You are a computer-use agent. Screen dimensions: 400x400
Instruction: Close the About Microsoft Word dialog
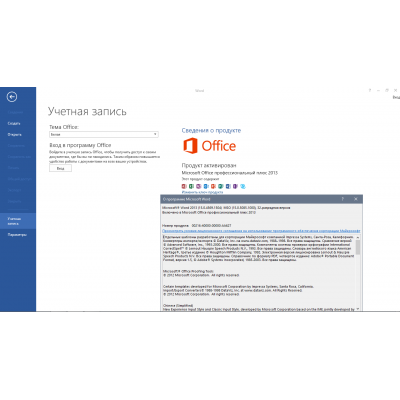tap(356, 199)
